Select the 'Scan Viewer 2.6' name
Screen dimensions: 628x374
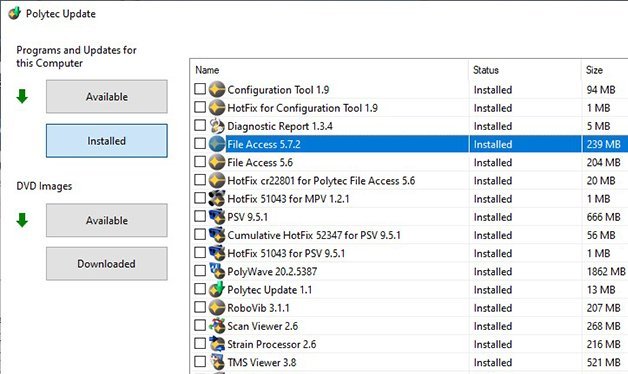tap(263, 326)
